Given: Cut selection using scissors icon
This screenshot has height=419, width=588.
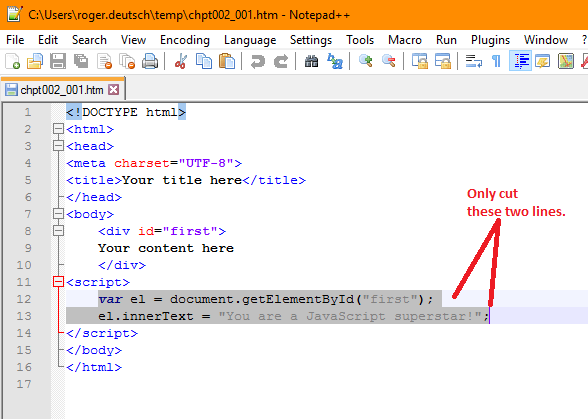Looking at the screenshot, I should (181, 61).
